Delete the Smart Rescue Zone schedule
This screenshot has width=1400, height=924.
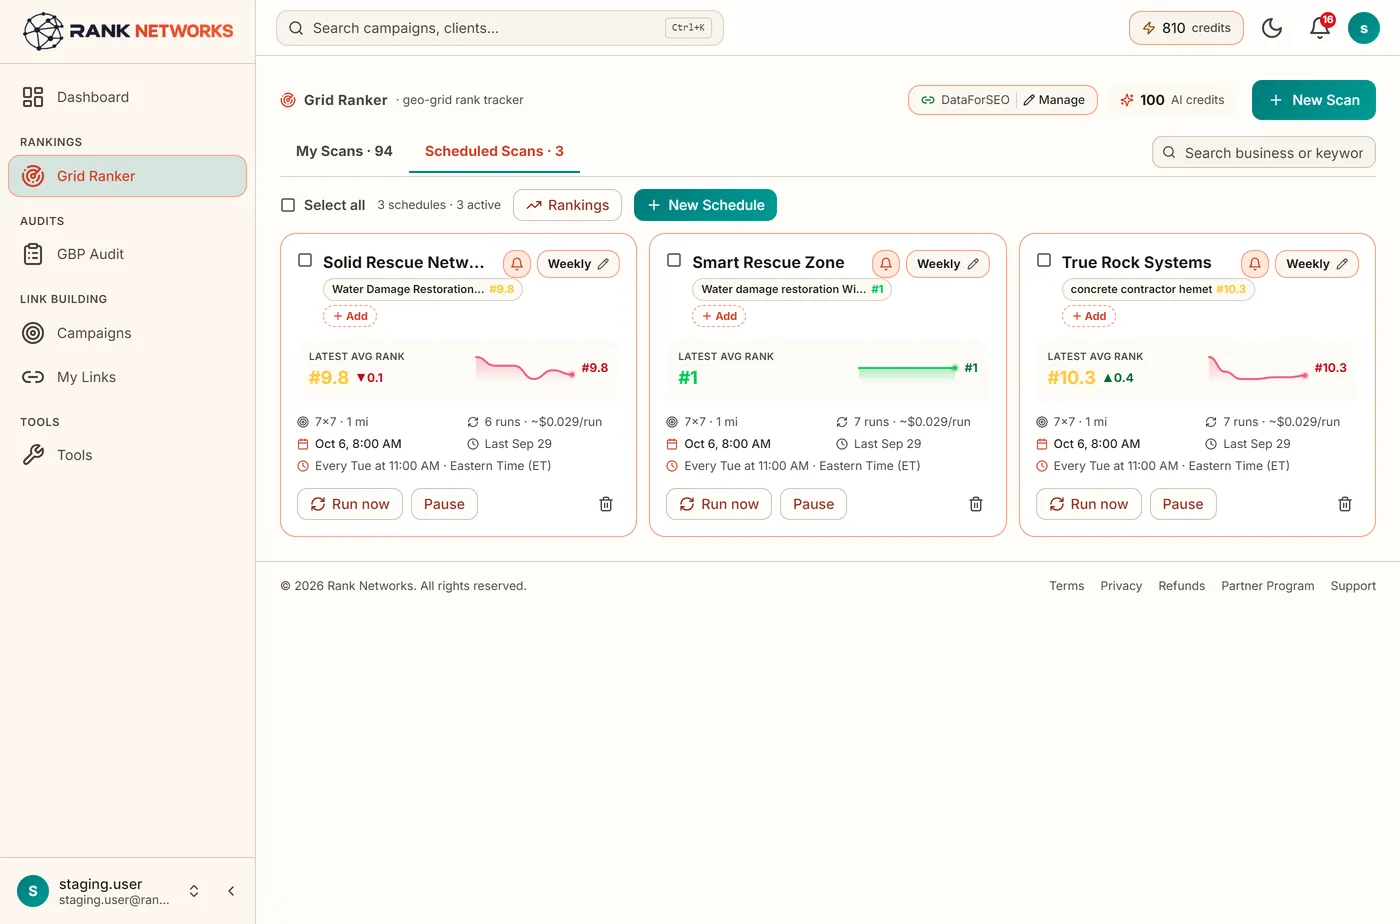(x=976, y=504)
